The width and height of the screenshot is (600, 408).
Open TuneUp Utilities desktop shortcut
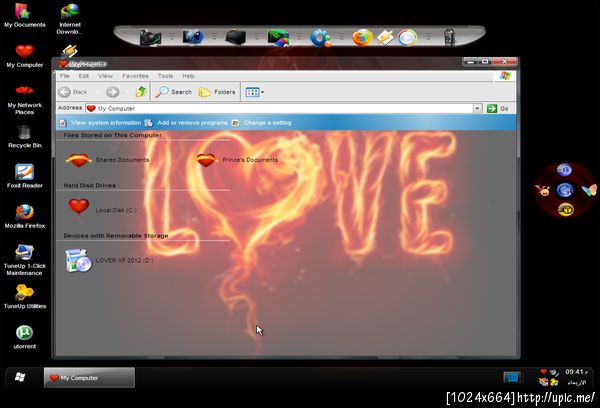(24, 297)
